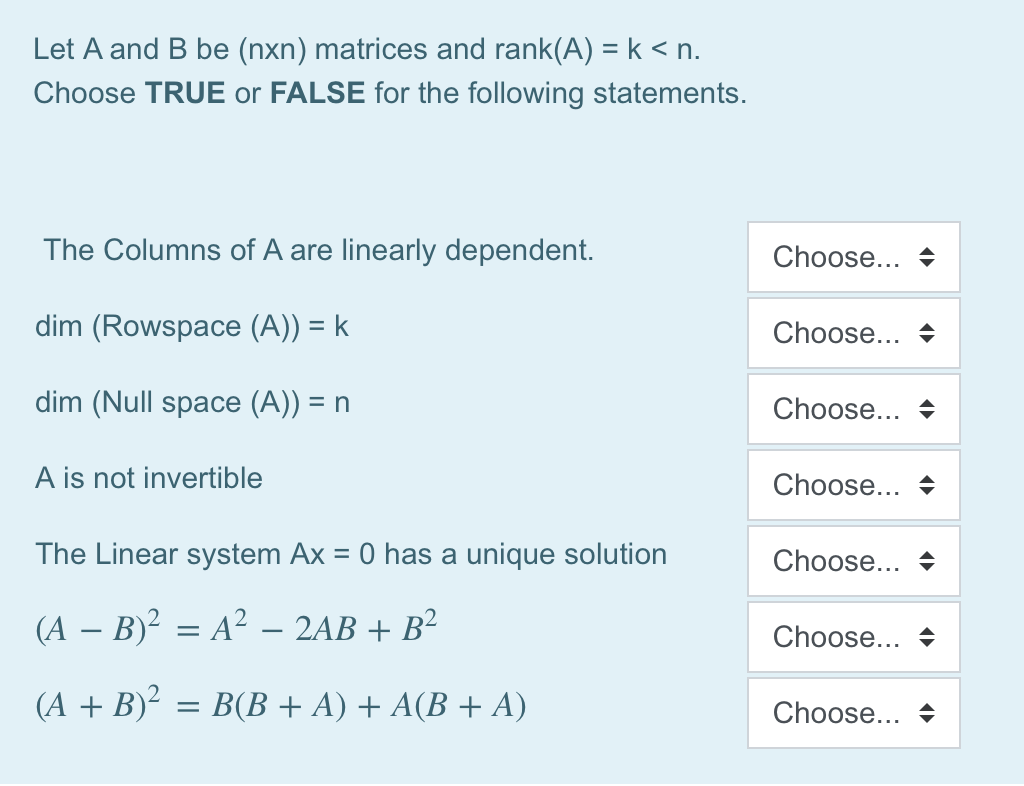Screen dimensions: 1024x786
Task: Click the arrow icon beside the Rowspace statement
Action: tap(928, 333)
